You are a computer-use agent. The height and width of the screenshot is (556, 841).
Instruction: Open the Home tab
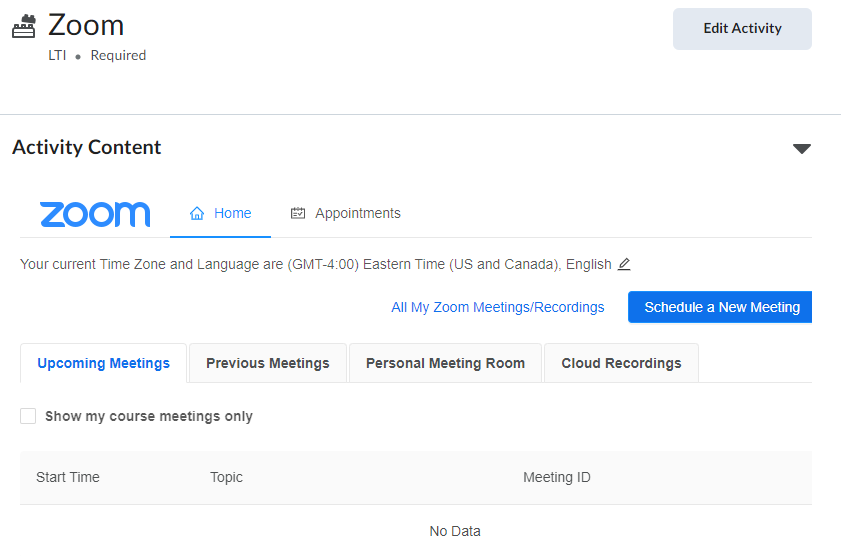(x=220, y=213)
